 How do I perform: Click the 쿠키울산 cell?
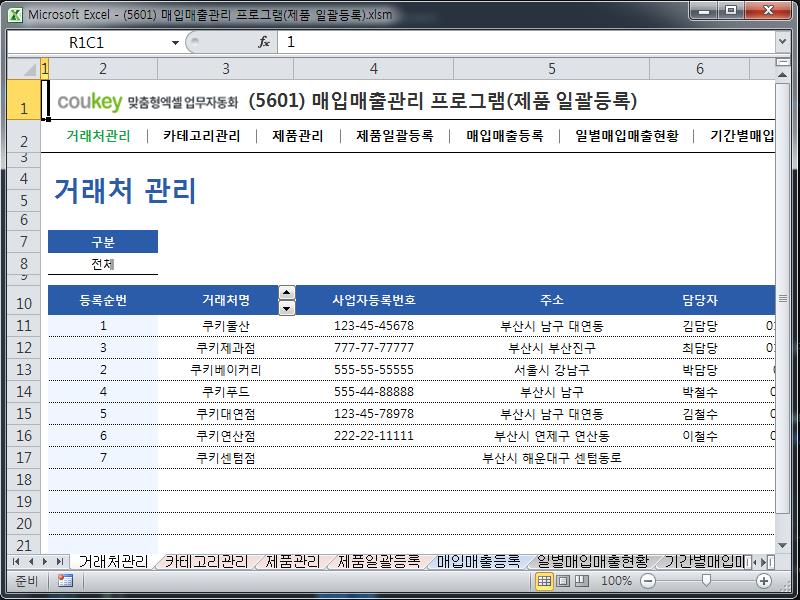[226, 326]
